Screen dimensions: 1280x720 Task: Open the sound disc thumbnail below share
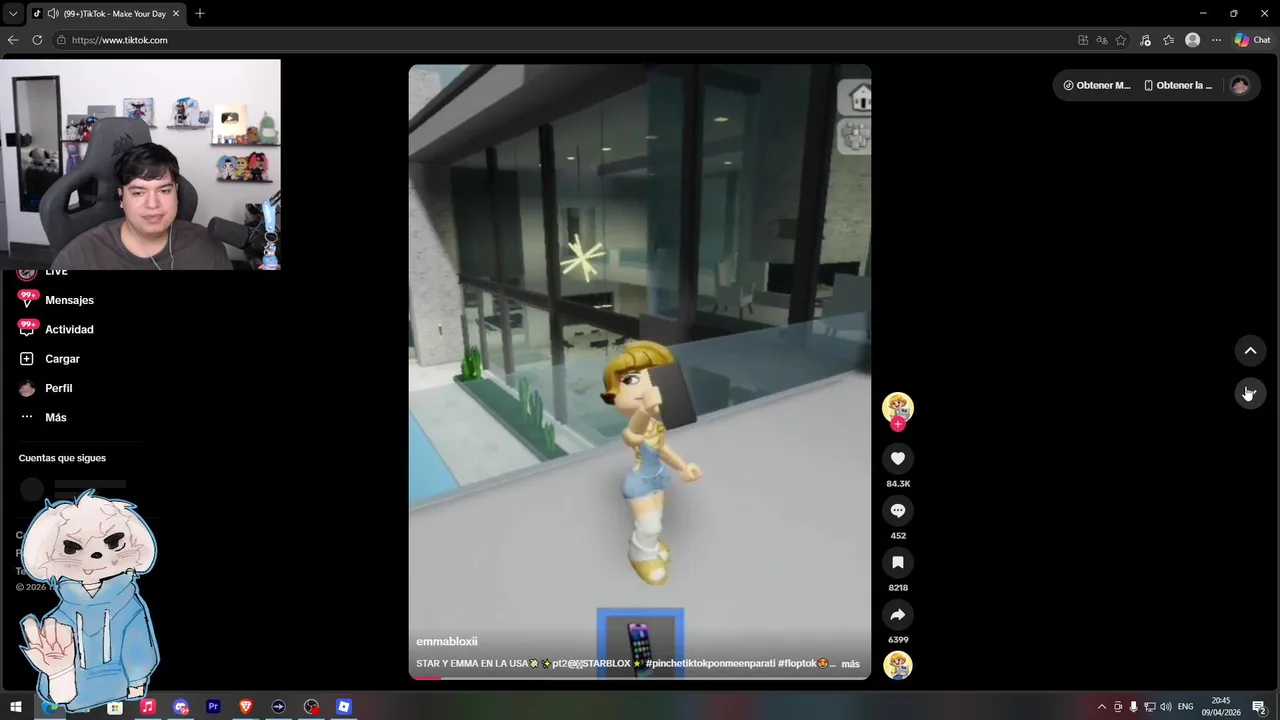(x=898, y=665)
